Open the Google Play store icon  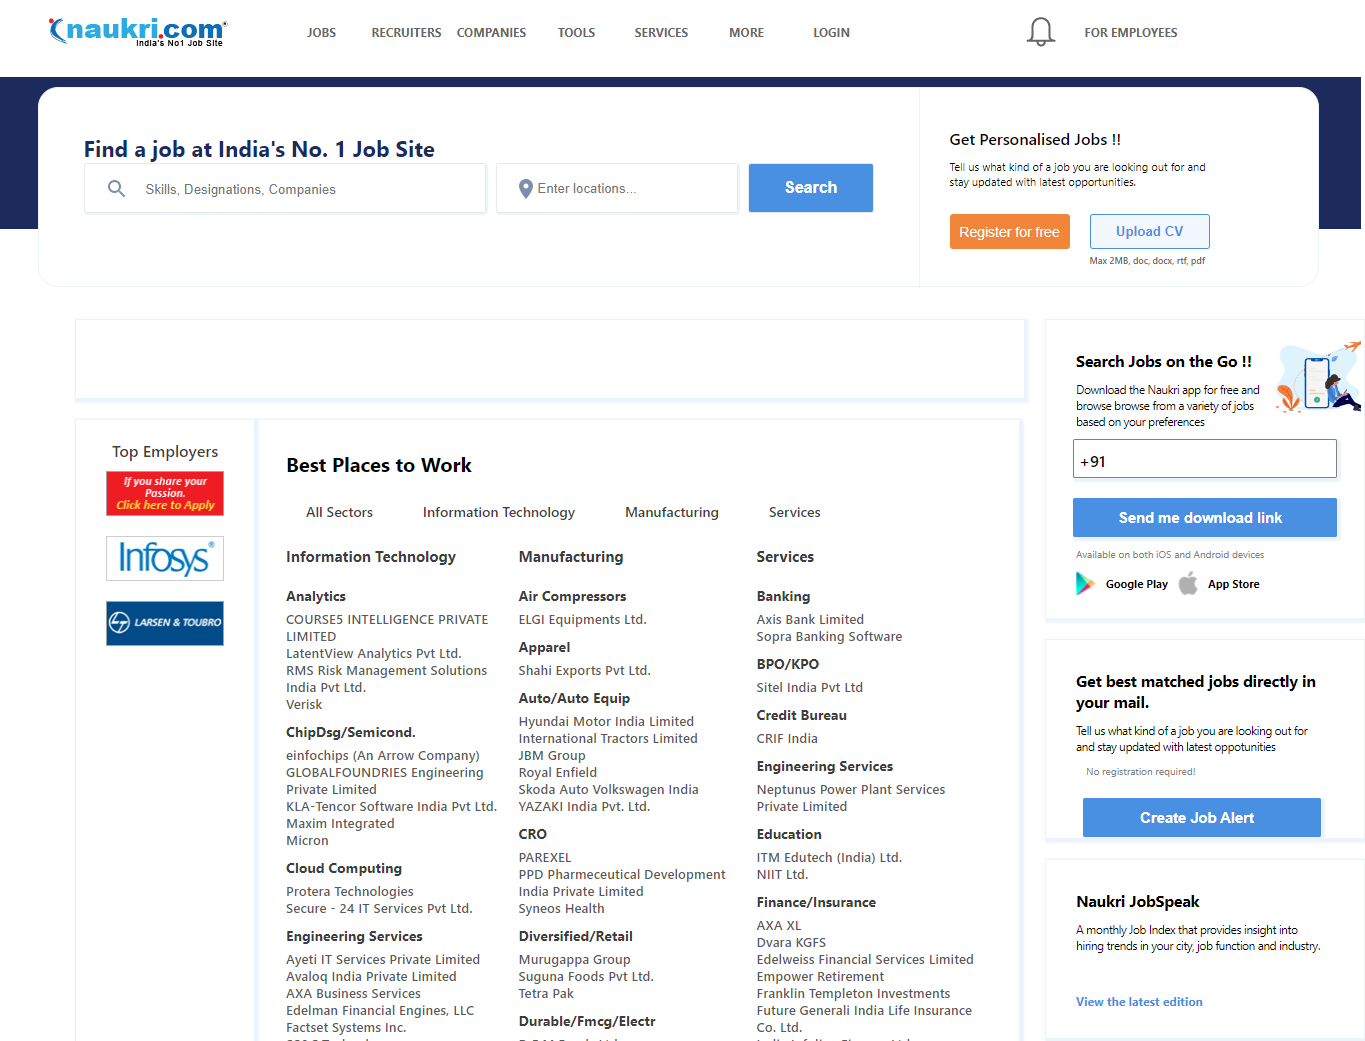point(1085,584)
